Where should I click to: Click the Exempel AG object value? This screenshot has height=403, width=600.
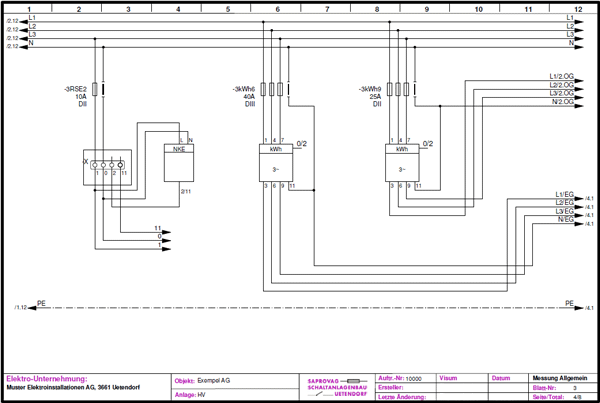[x=214, y=380]
